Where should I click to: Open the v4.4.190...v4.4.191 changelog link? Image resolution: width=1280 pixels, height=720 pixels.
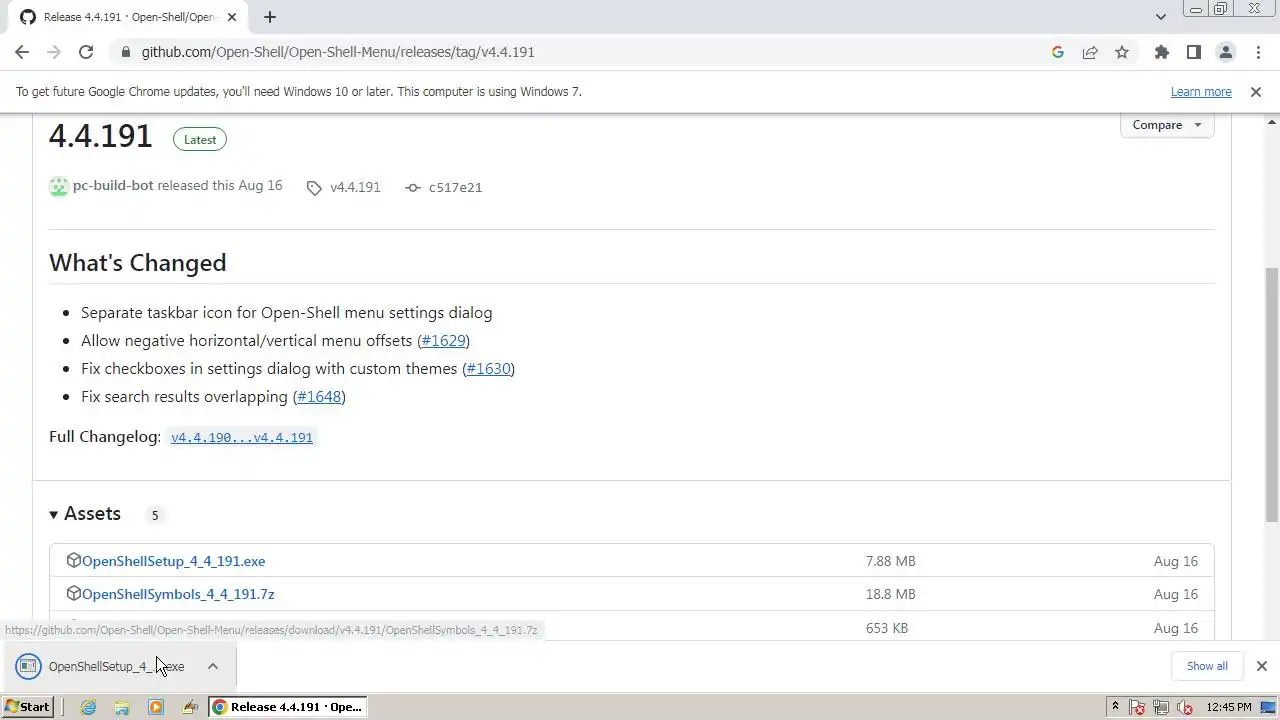point(242,438)
